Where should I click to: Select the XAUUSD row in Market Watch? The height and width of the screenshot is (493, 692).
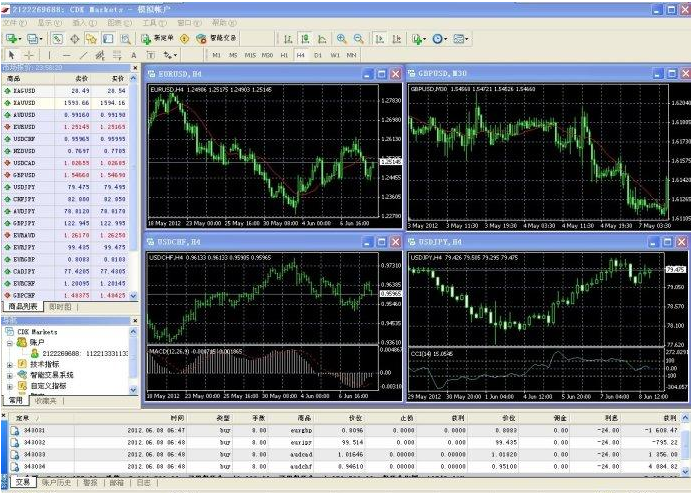pyautogui.click(x=66, y=103)
